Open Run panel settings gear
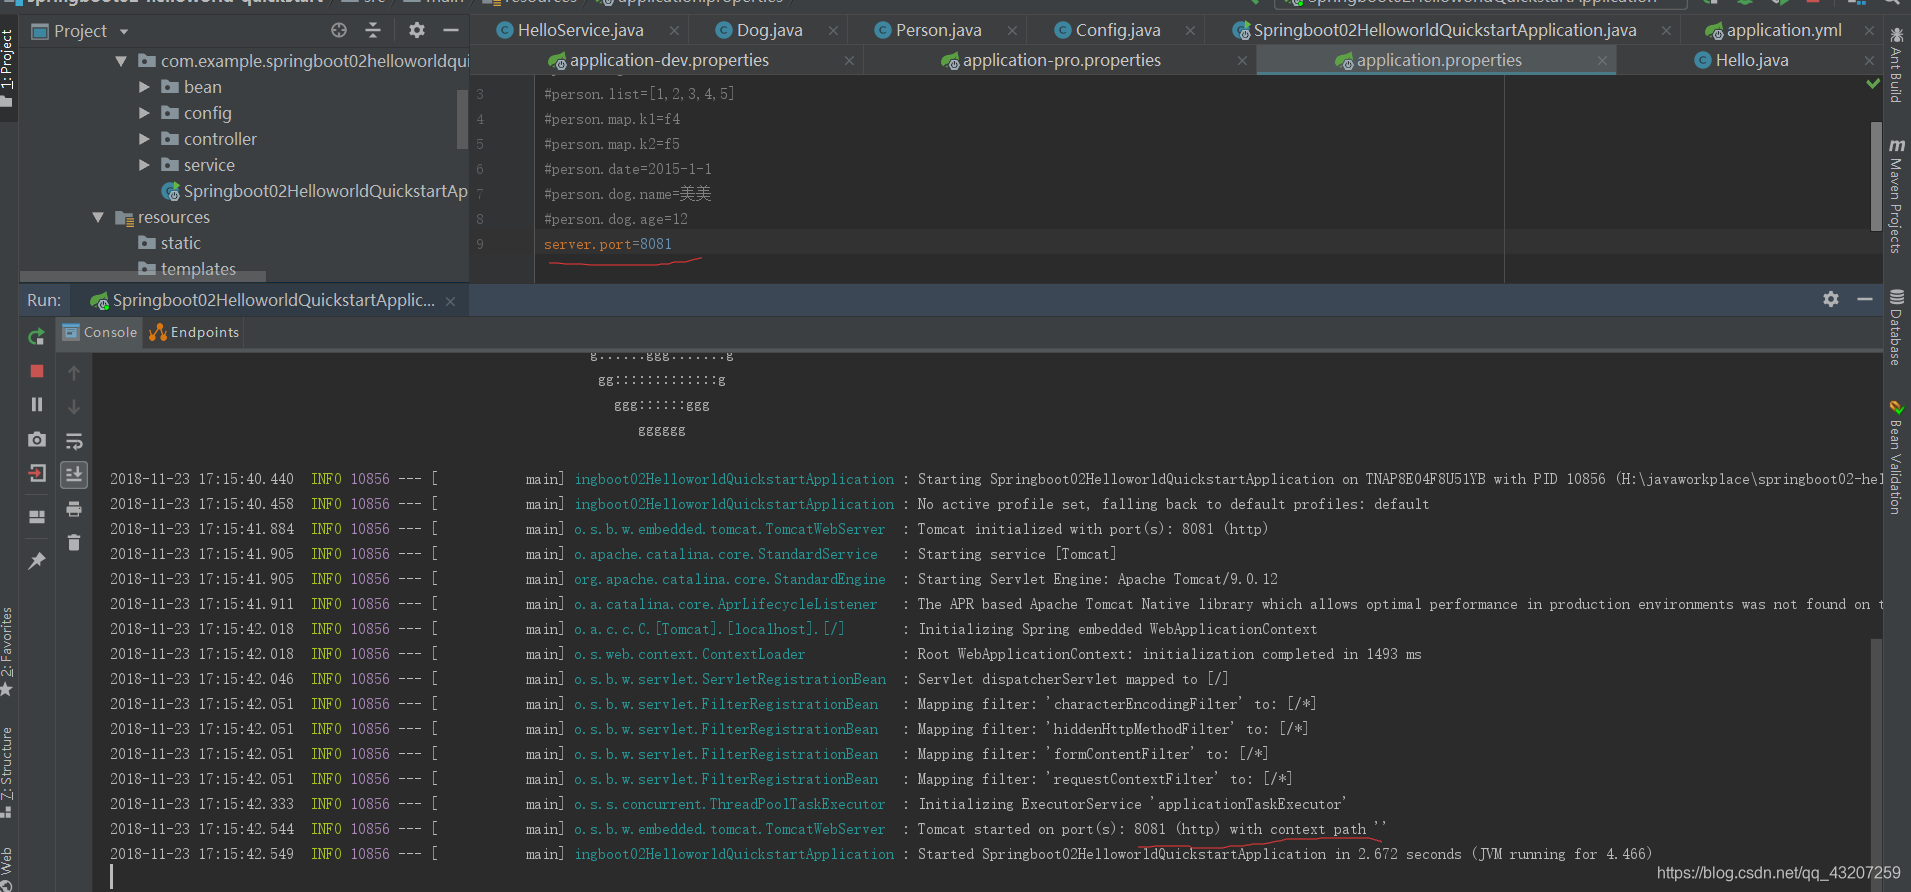This screenshot has width=1911, height=892. coord(1831,299)
